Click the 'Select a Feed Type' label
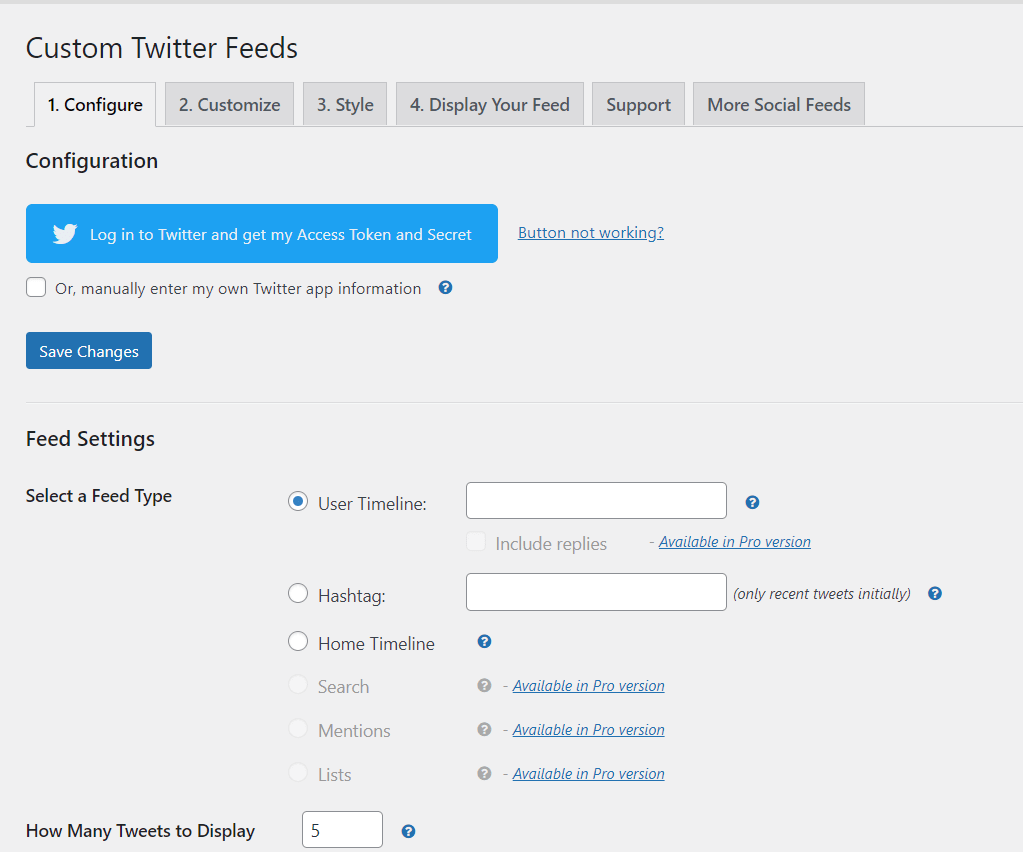This screenshot has width=1023, height=852. point(99,496)
